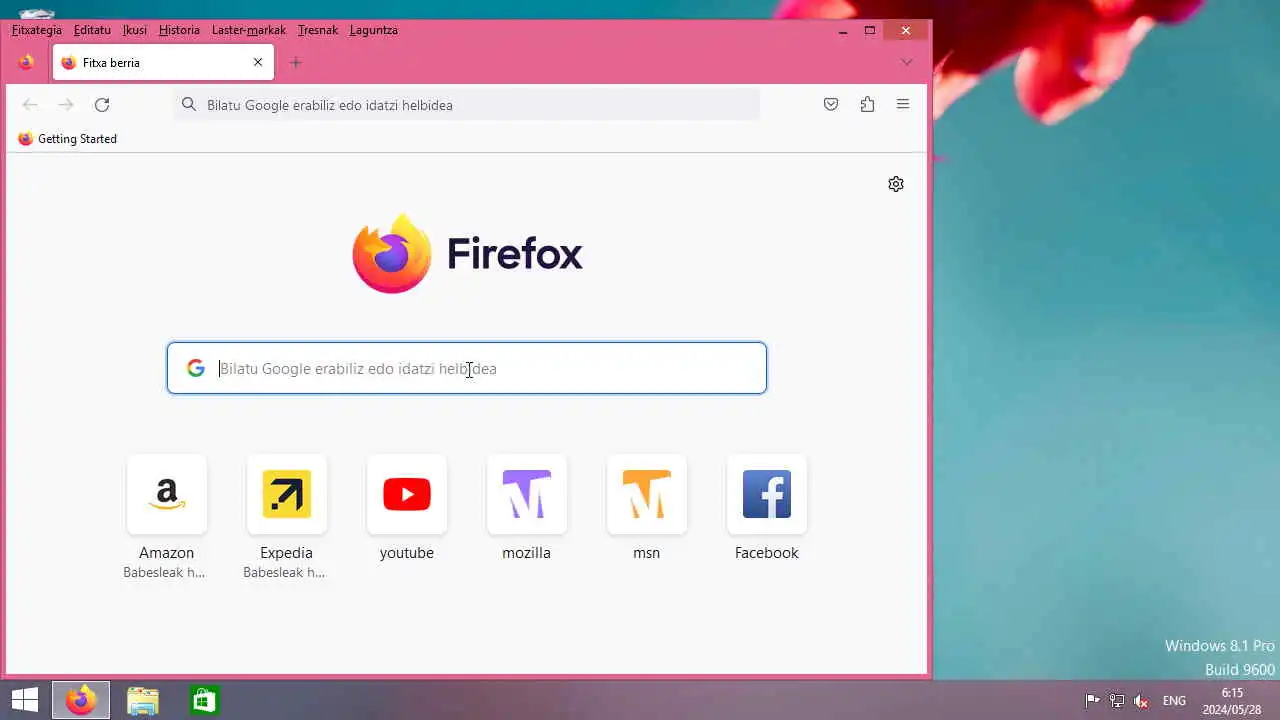Open File Explorer from taskbar
Image resolution: width=1280 pixels, height=720 pixels.
click(x=143, y=700)
